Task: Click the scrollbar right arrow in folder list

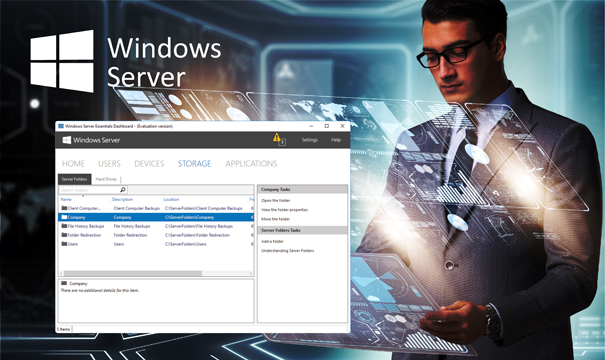Action: [x=251, y=273]
